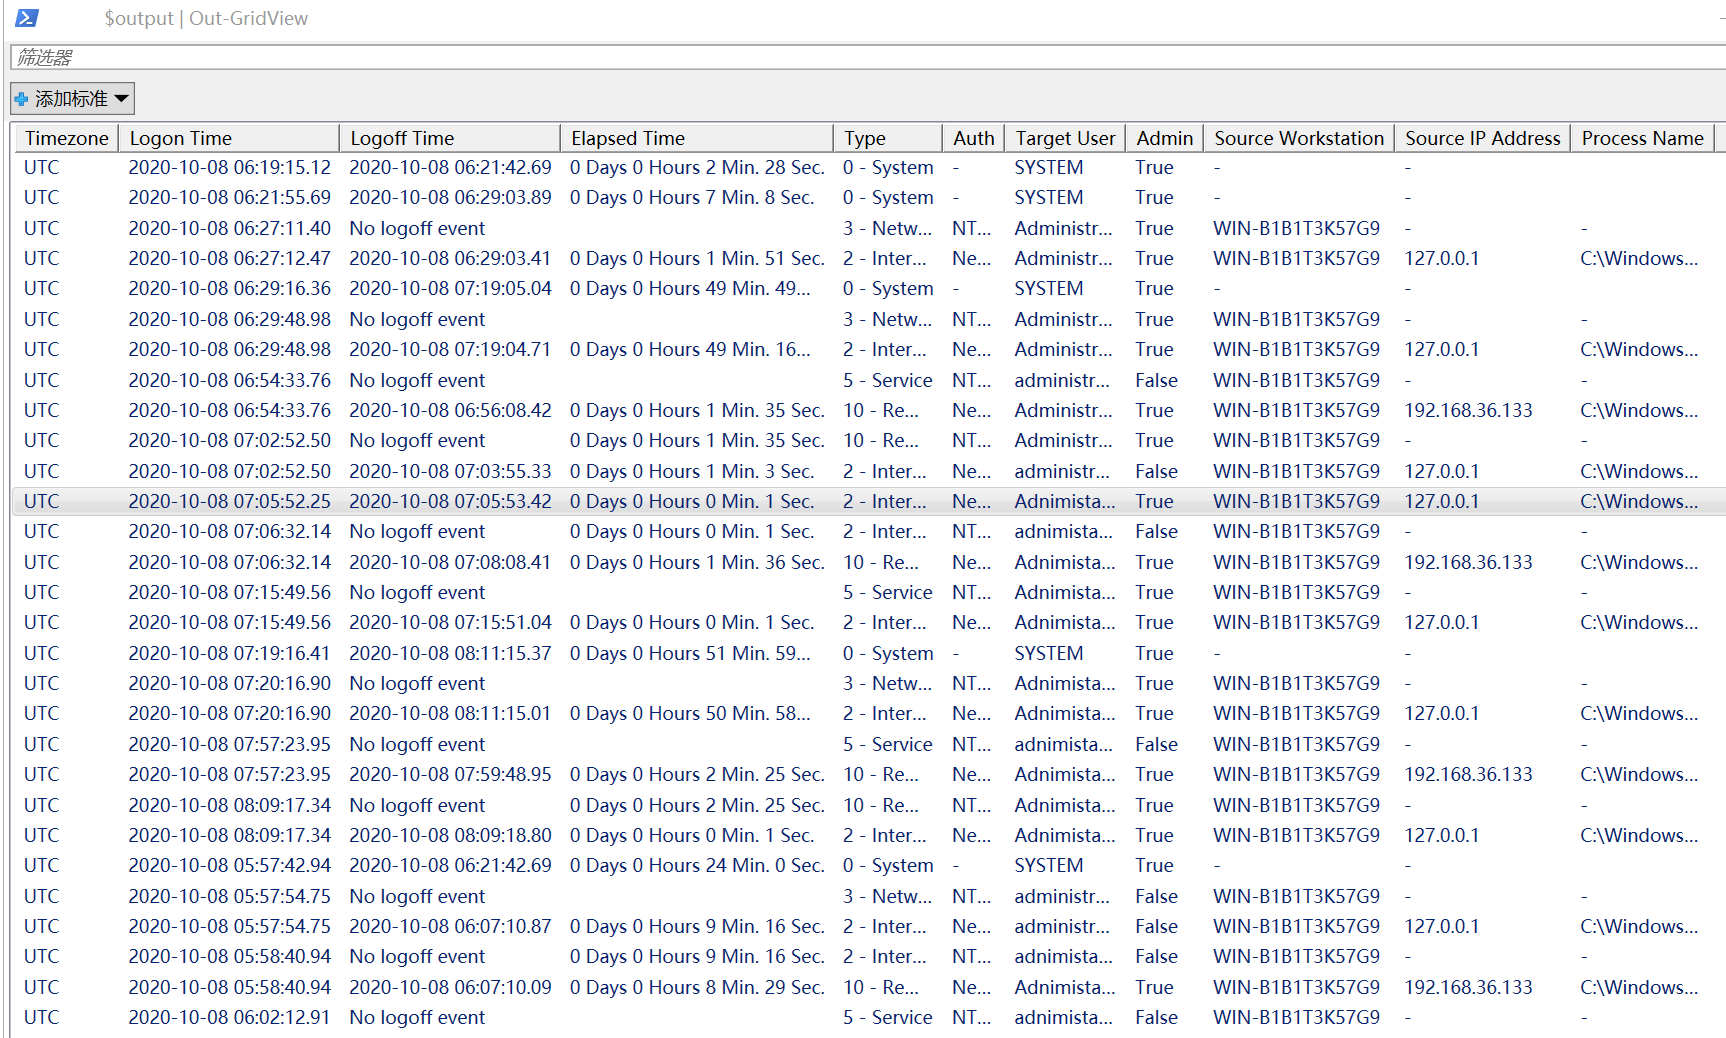Click the Type column header
The height and width of the screenshot is (1038, 1726).
point(887,138)
